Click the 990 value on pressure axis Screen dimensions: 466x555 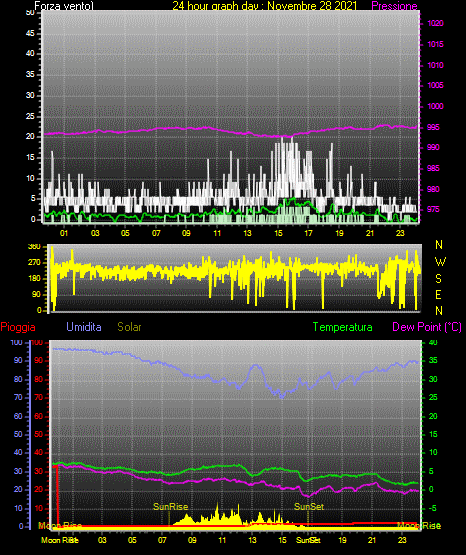[x=433, y=147]
